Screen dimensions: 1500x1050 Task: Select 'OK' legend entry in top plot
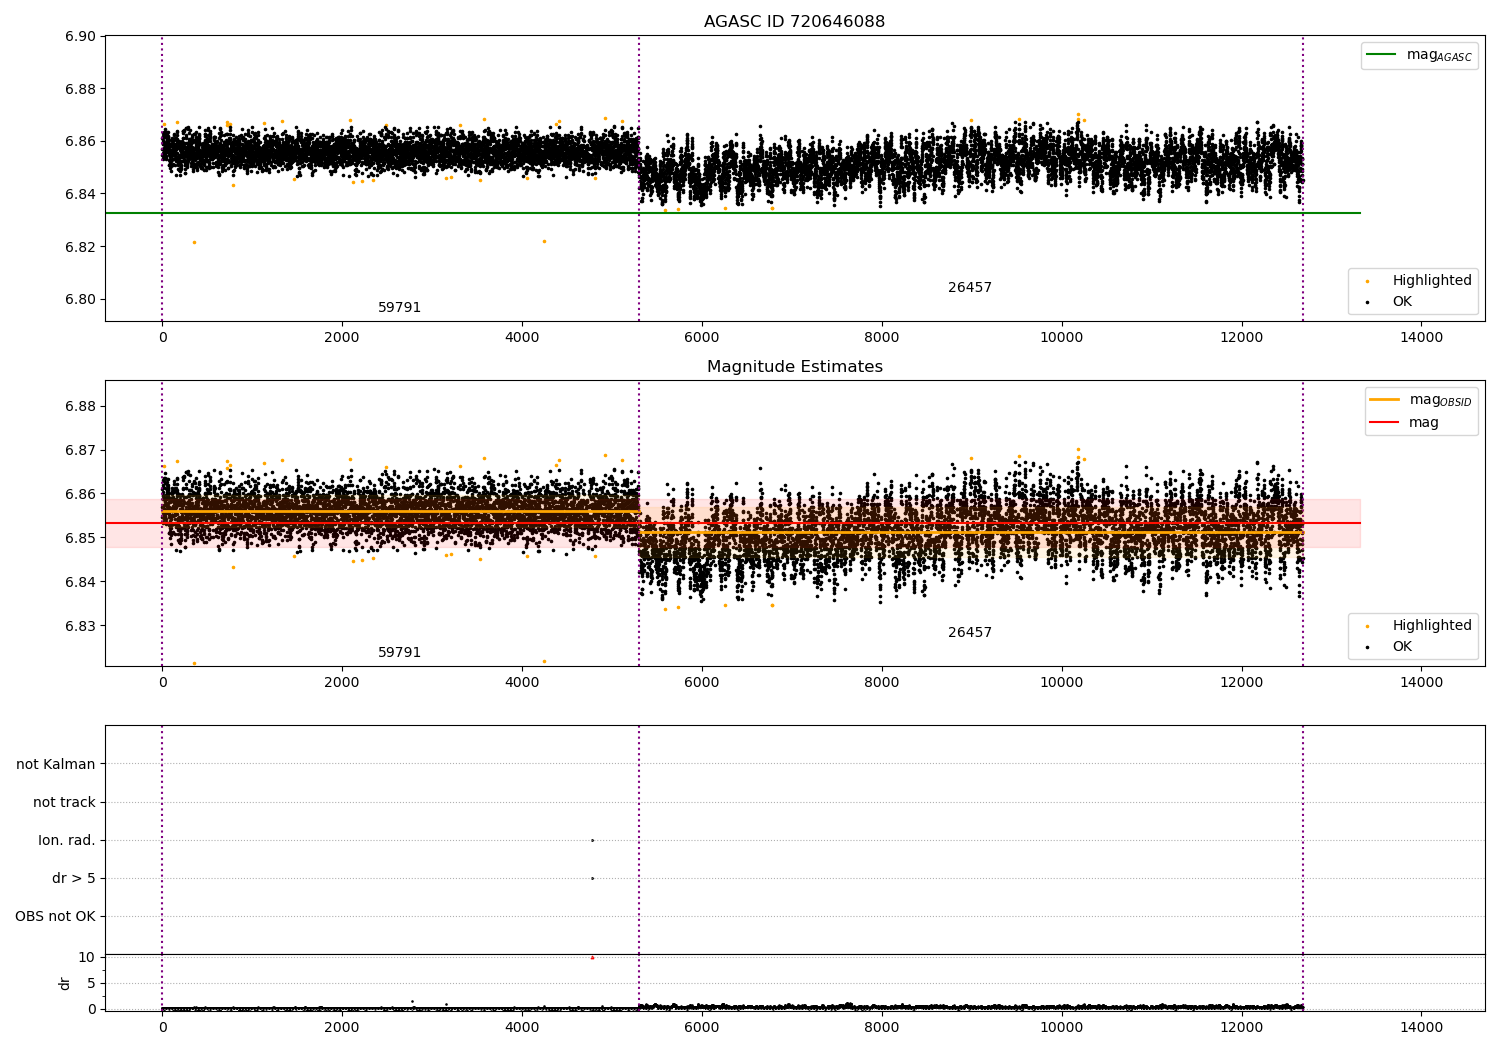1402,302
